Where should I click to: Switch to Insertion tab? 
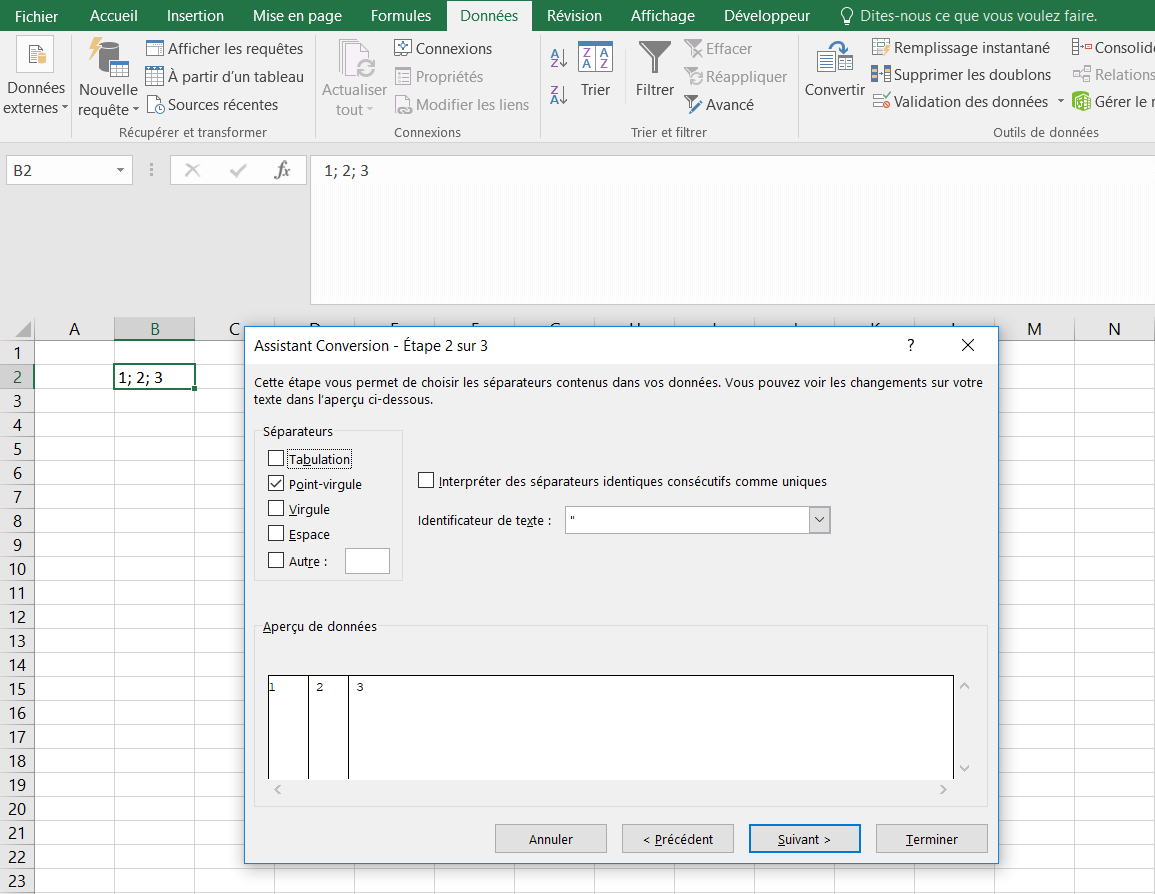[x=195, y=15]
